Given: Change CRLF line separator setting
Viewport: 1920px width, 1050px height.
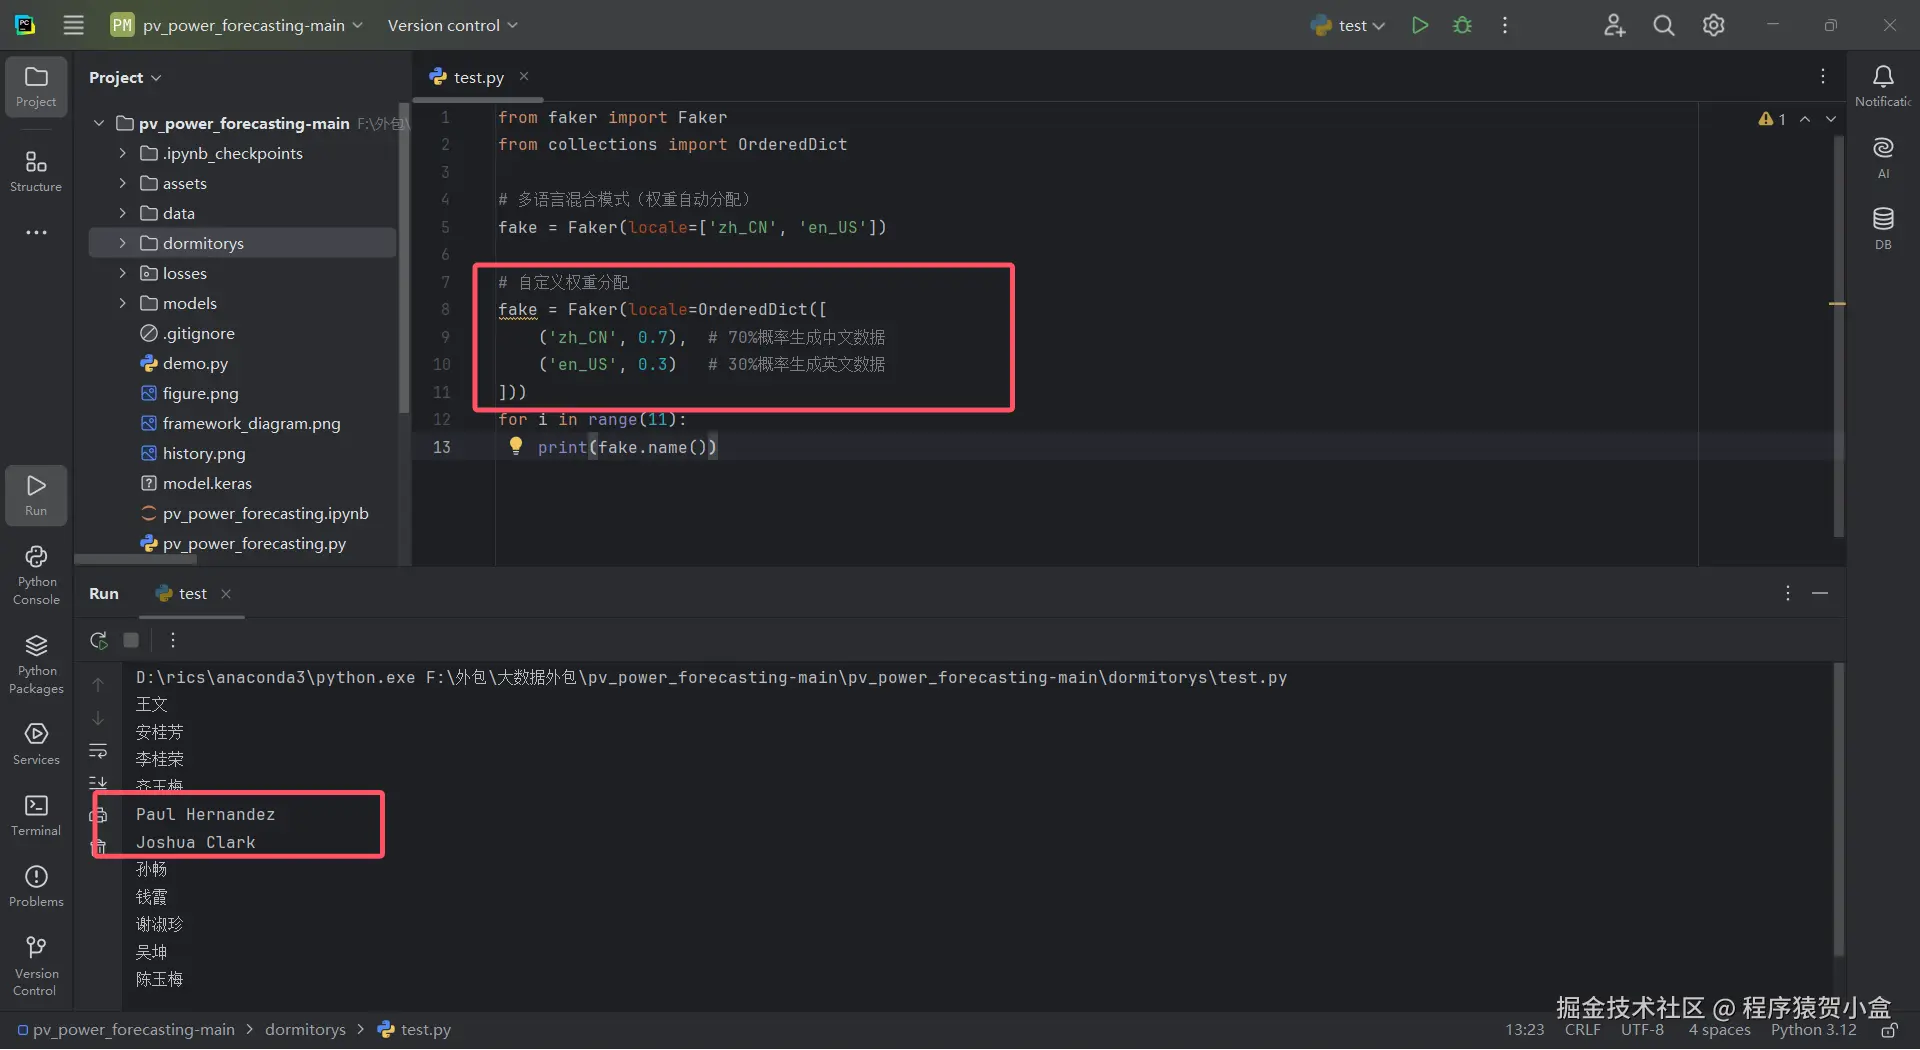Looking at the screenshot, I should [1582, 1030].
